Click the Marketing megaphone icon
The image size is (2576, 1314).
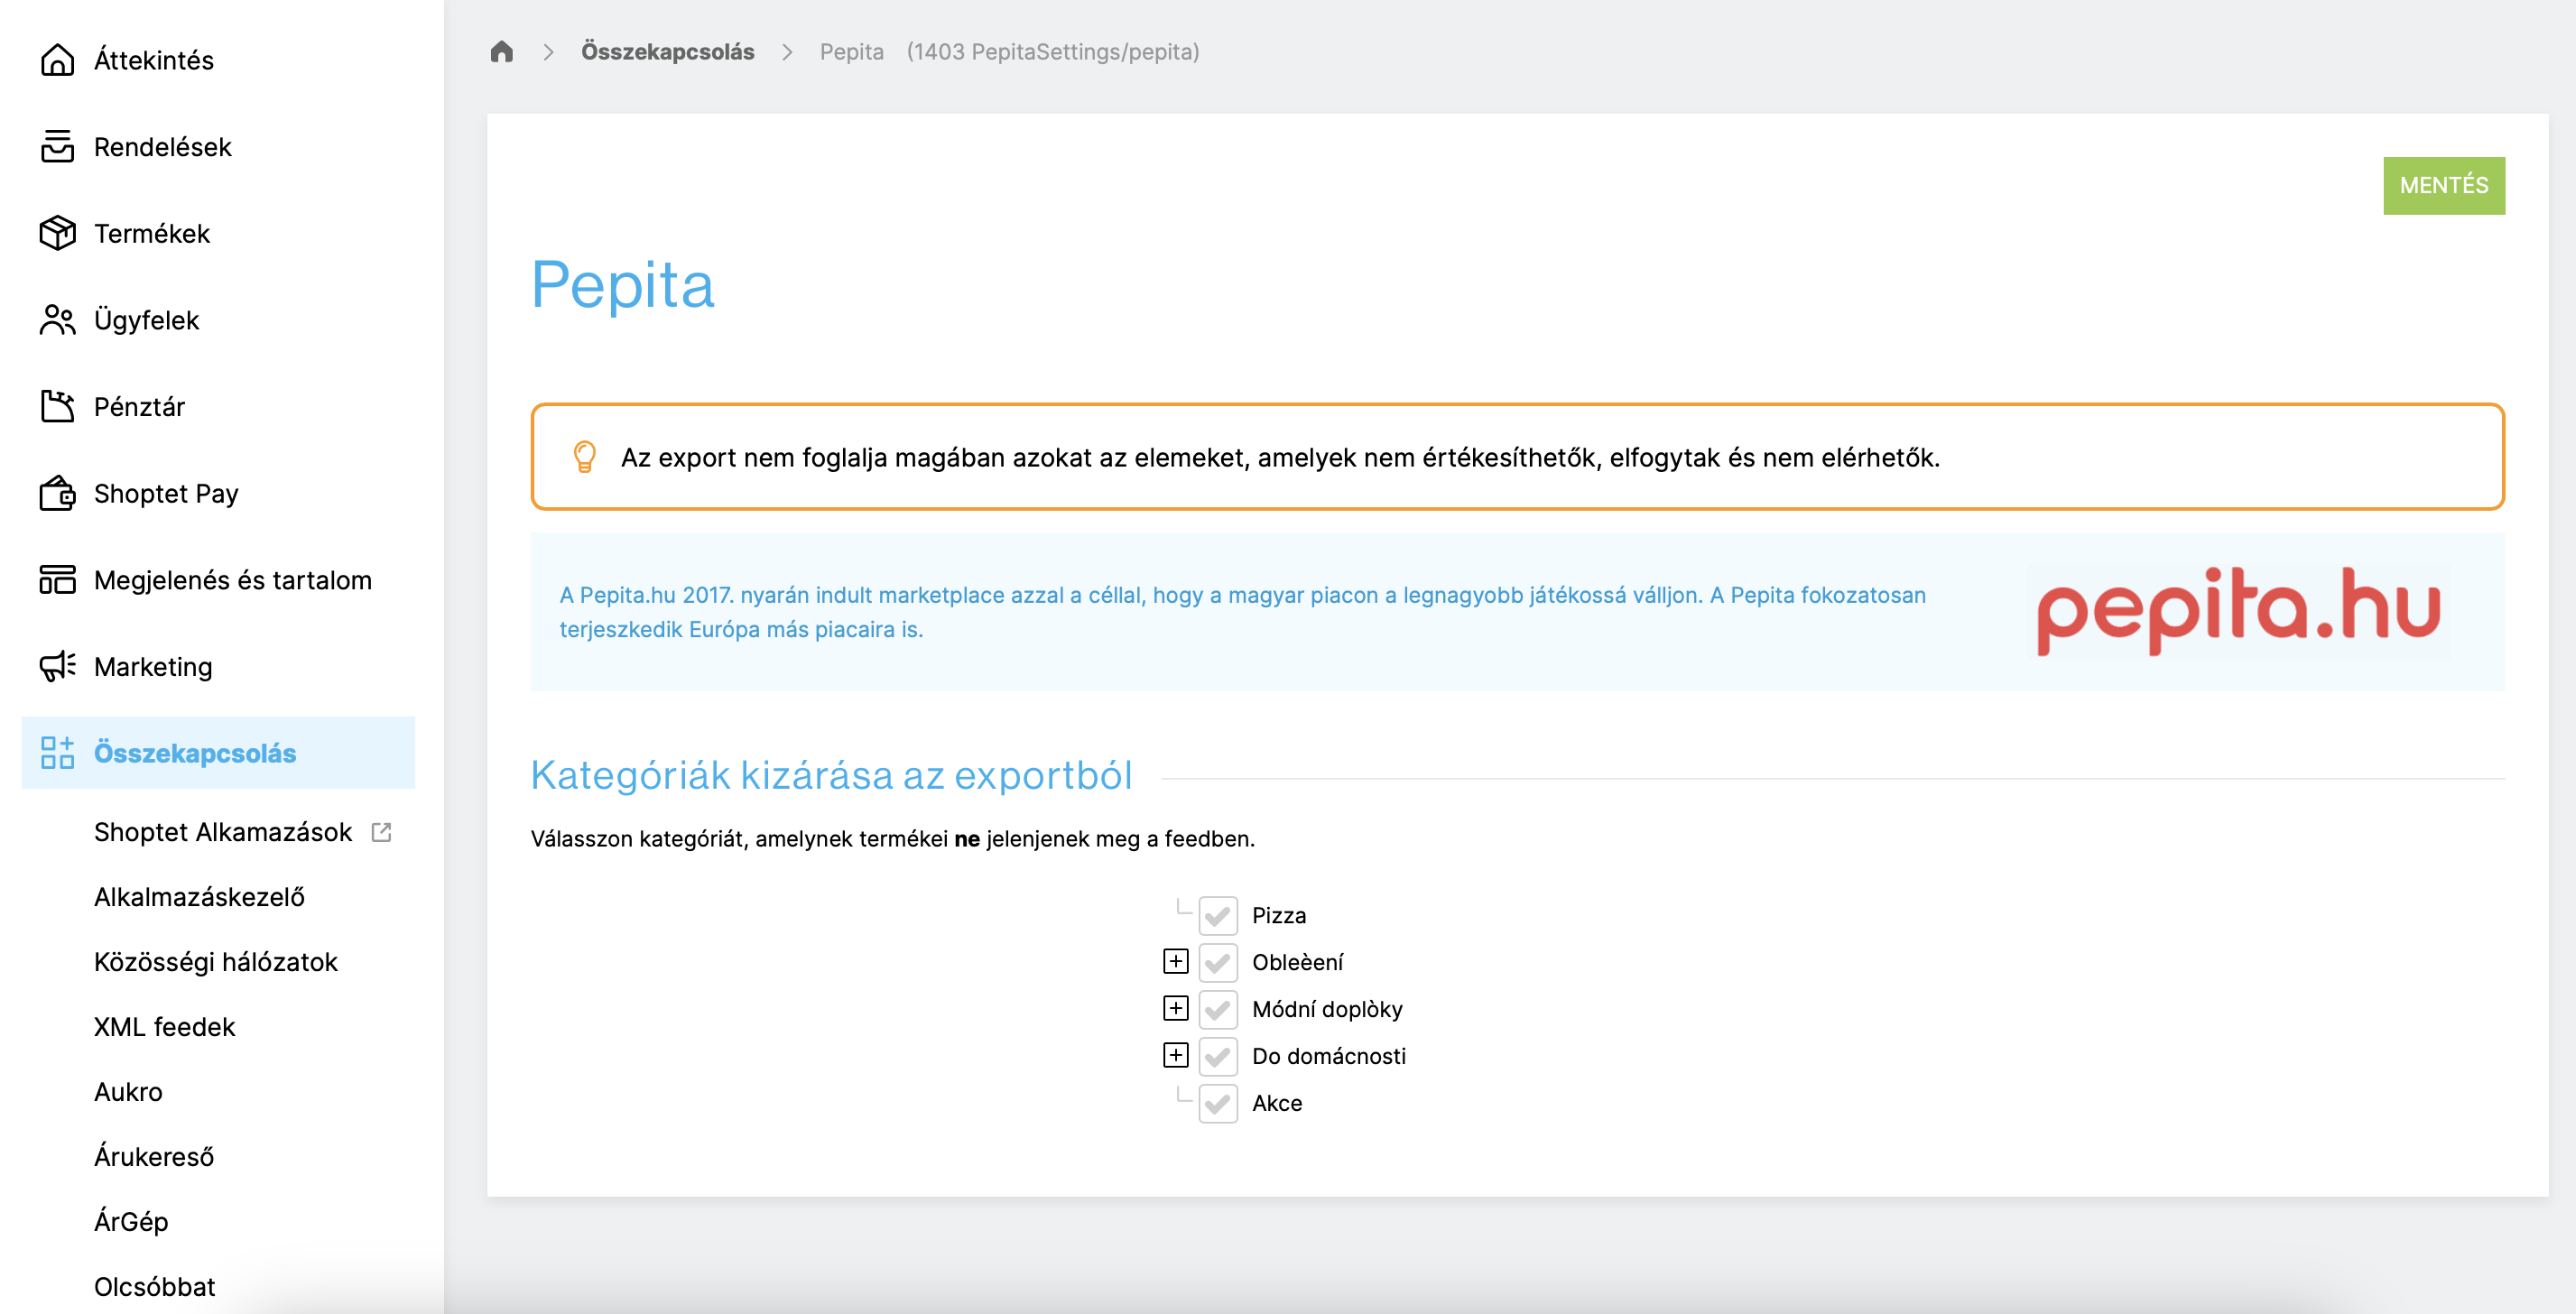pos(57,666)
